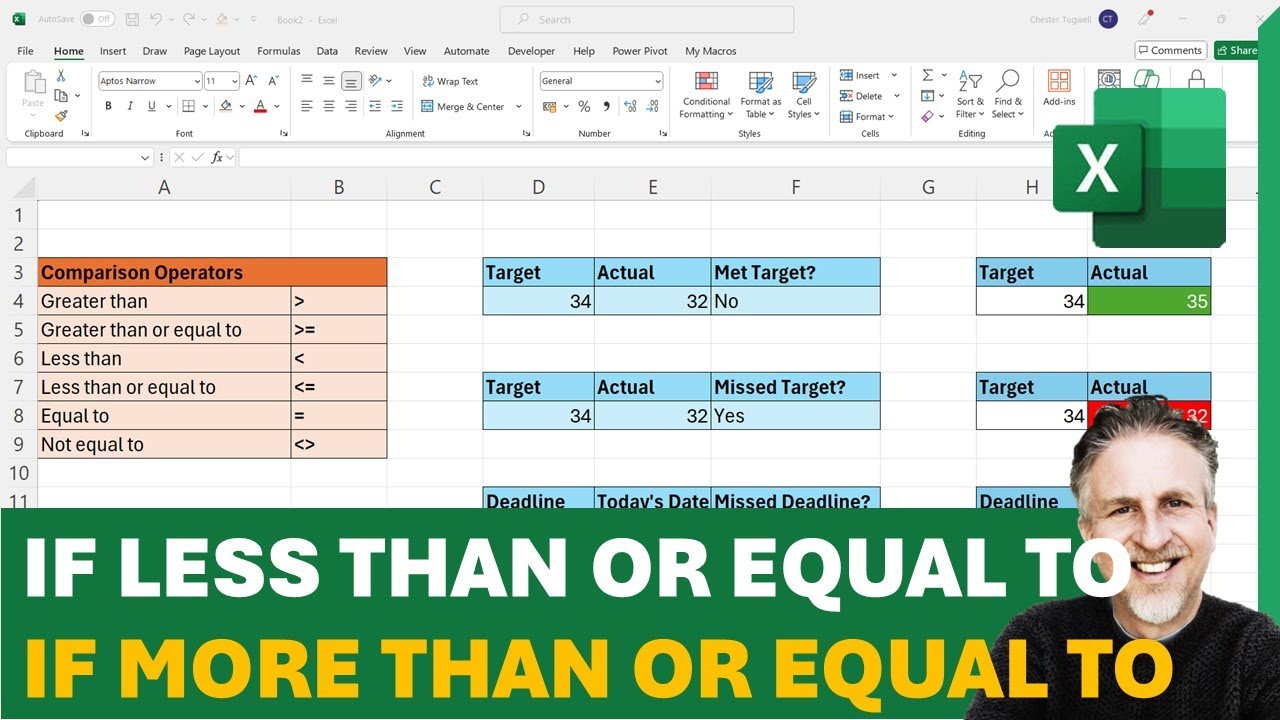Screen dimensions: 1280x720
Task: Select the Met Target cell showing No
Action: pos(796,301)
